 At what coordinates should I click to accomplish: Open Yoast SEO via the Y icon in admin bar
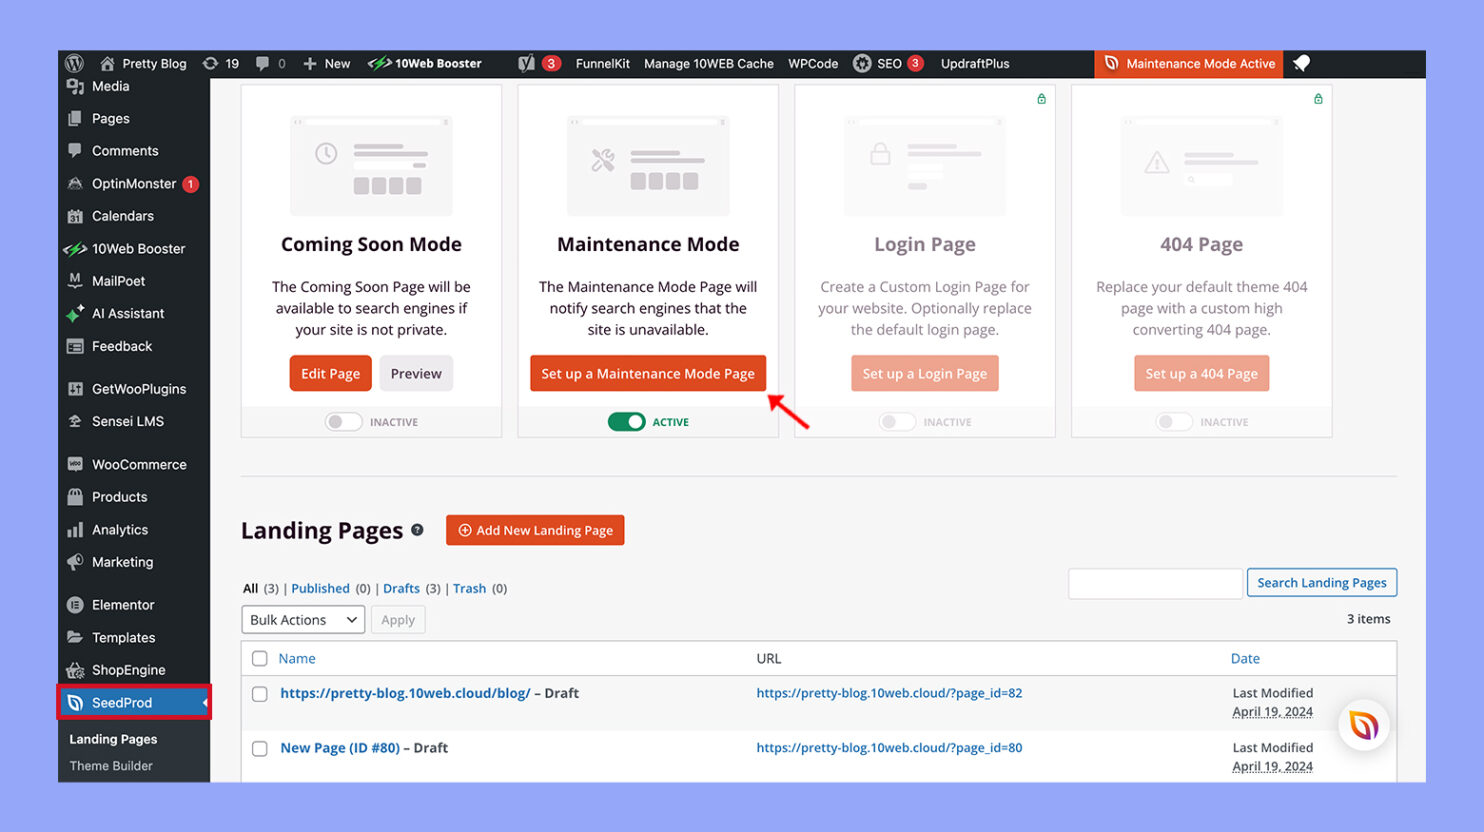pyautogui.click(x=525, y=63)
